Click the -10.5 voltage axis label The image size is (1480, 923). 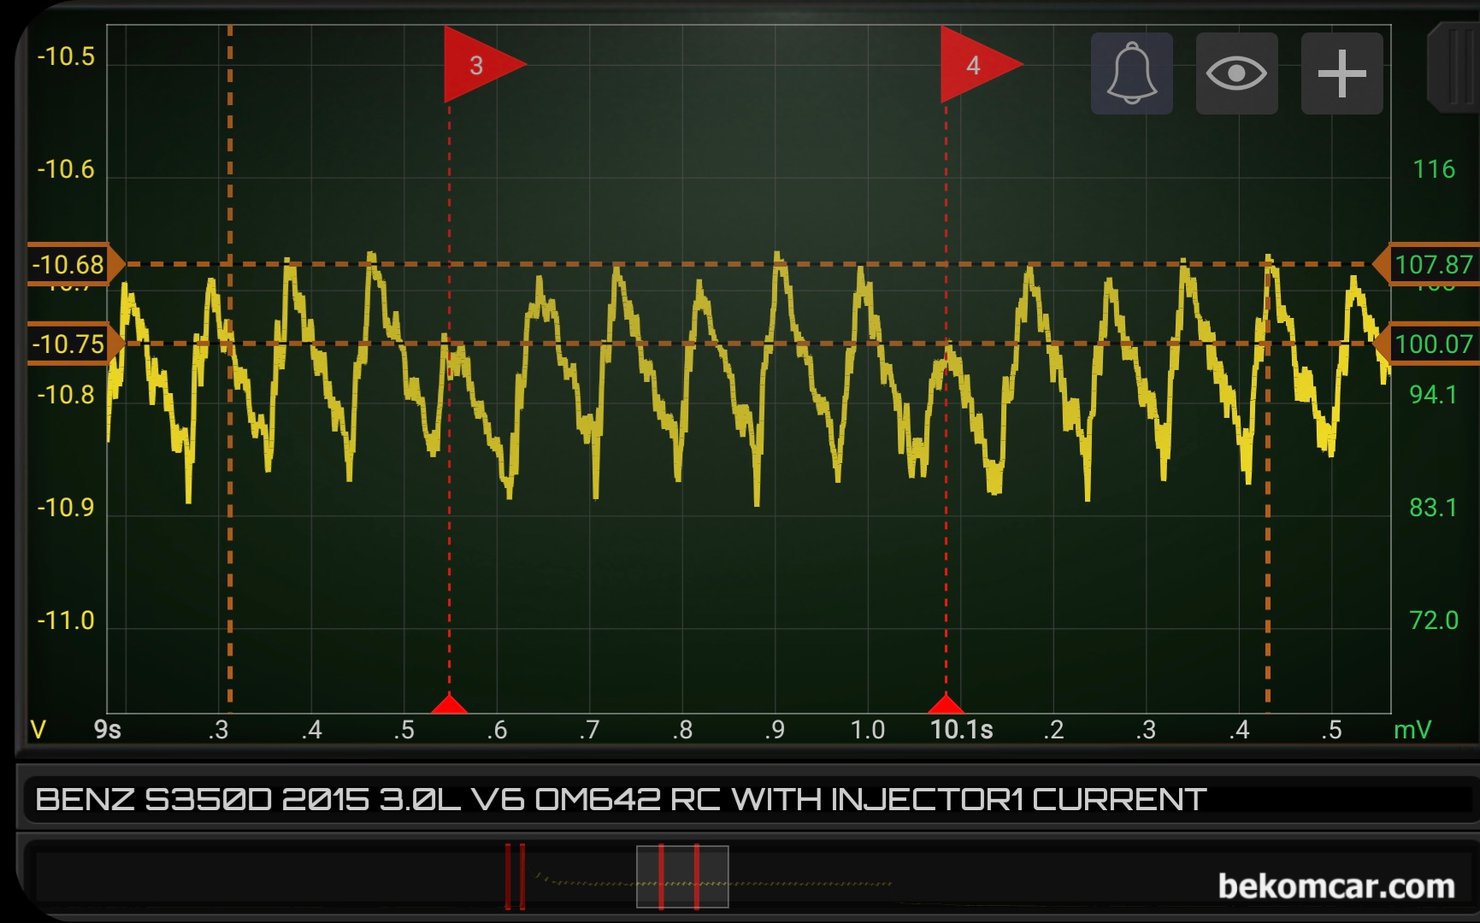click(x=66, y=56)
